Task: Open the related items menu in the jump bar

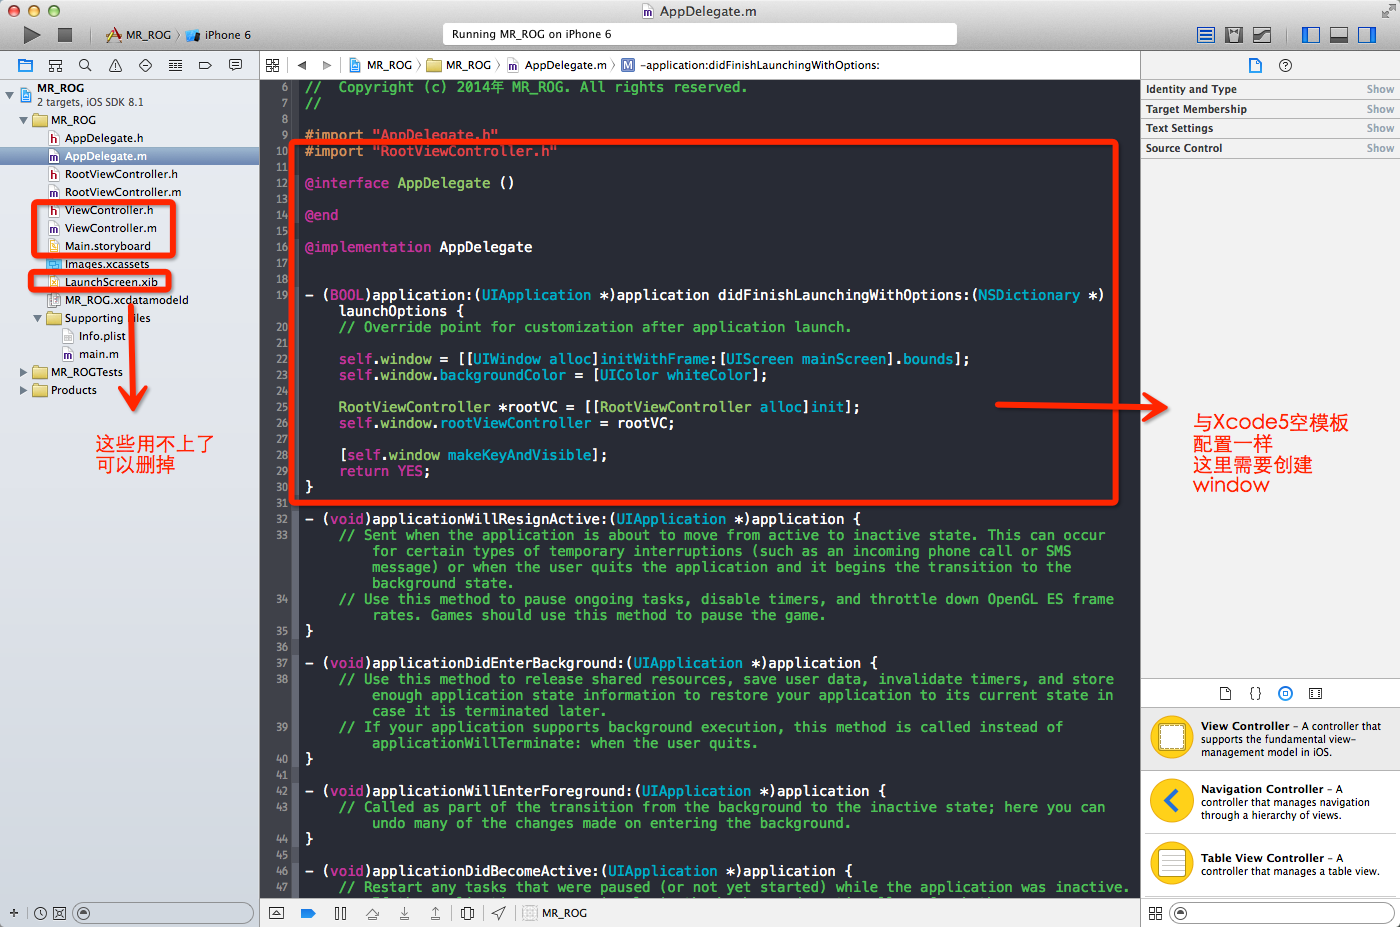Action: [x=272, y=65]
